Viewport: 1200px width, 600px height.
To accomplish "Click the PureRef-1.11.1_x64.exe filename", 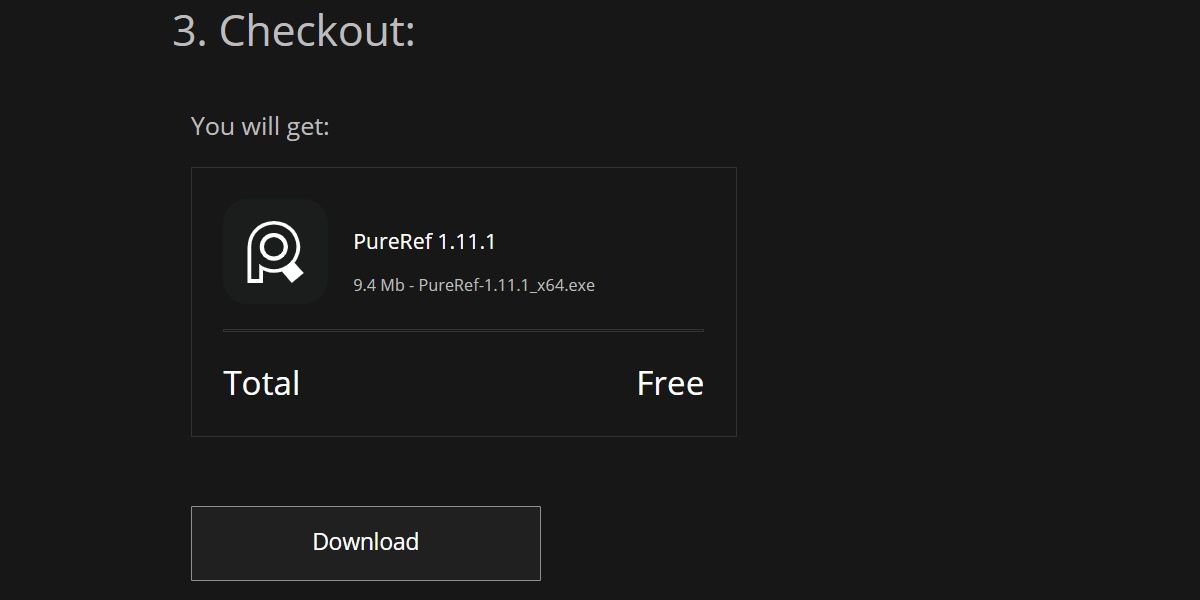I will [x=506, y=285].
